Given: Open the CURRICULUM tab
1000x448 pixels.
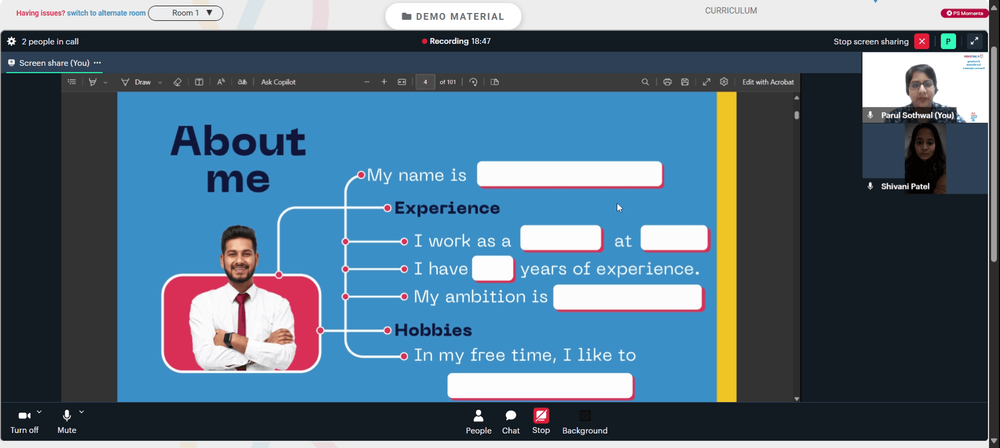Looking at the screenshot, I should point(731,11).
